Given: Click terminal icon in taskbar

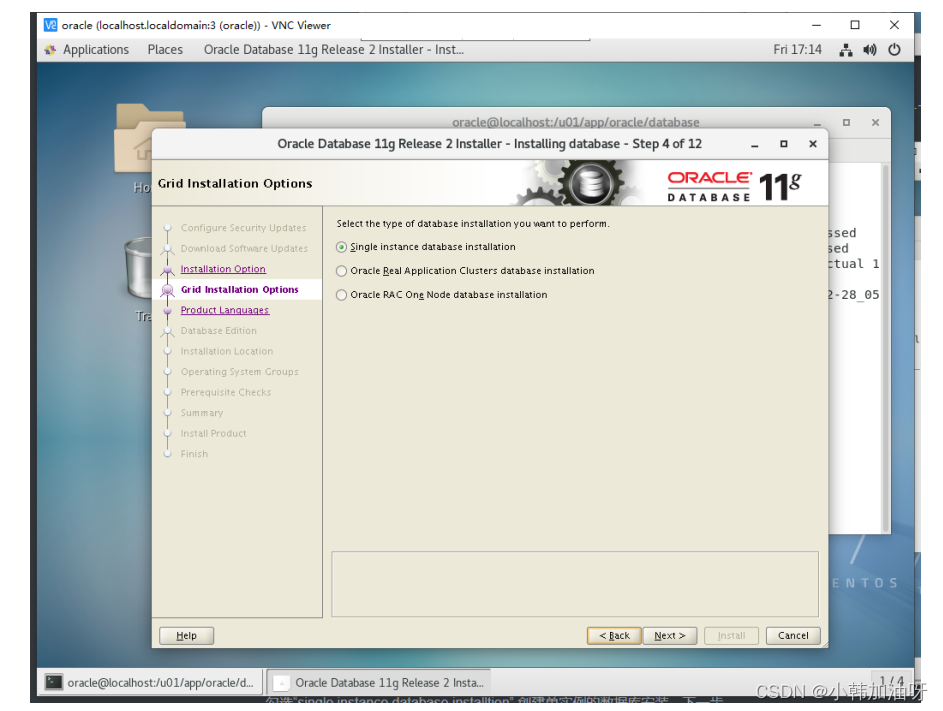Looking at the screenshot, I should coord(54,682).
